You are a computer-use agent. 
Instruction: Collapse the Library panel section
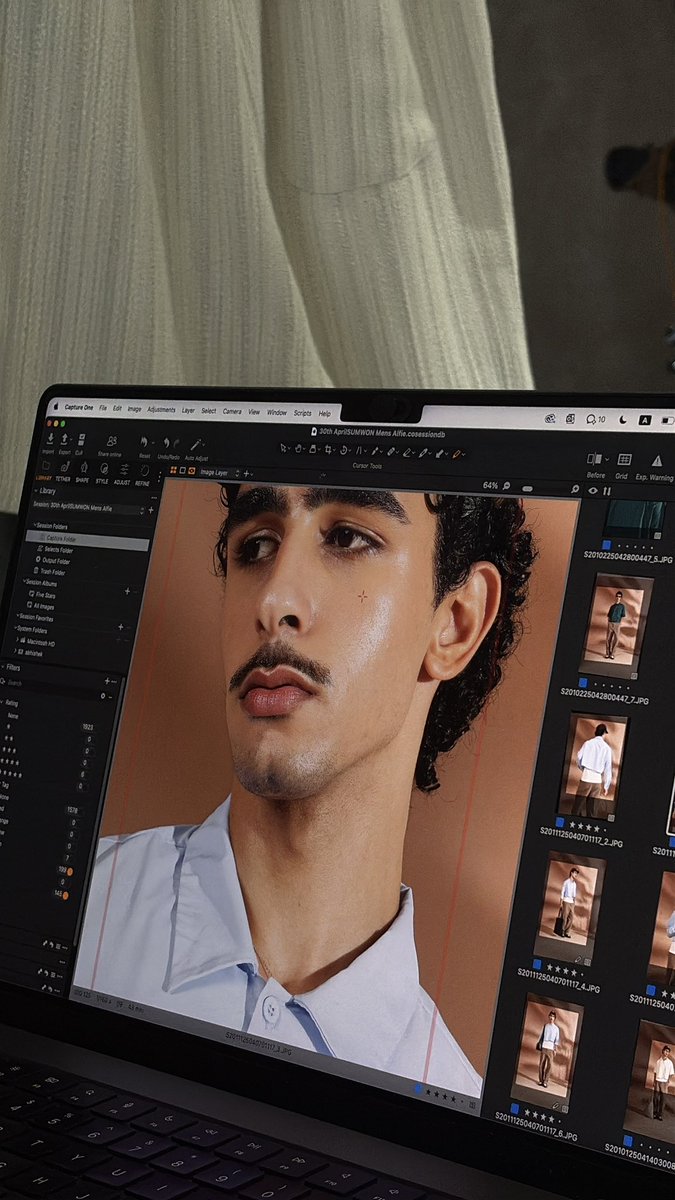coord(37,492)
